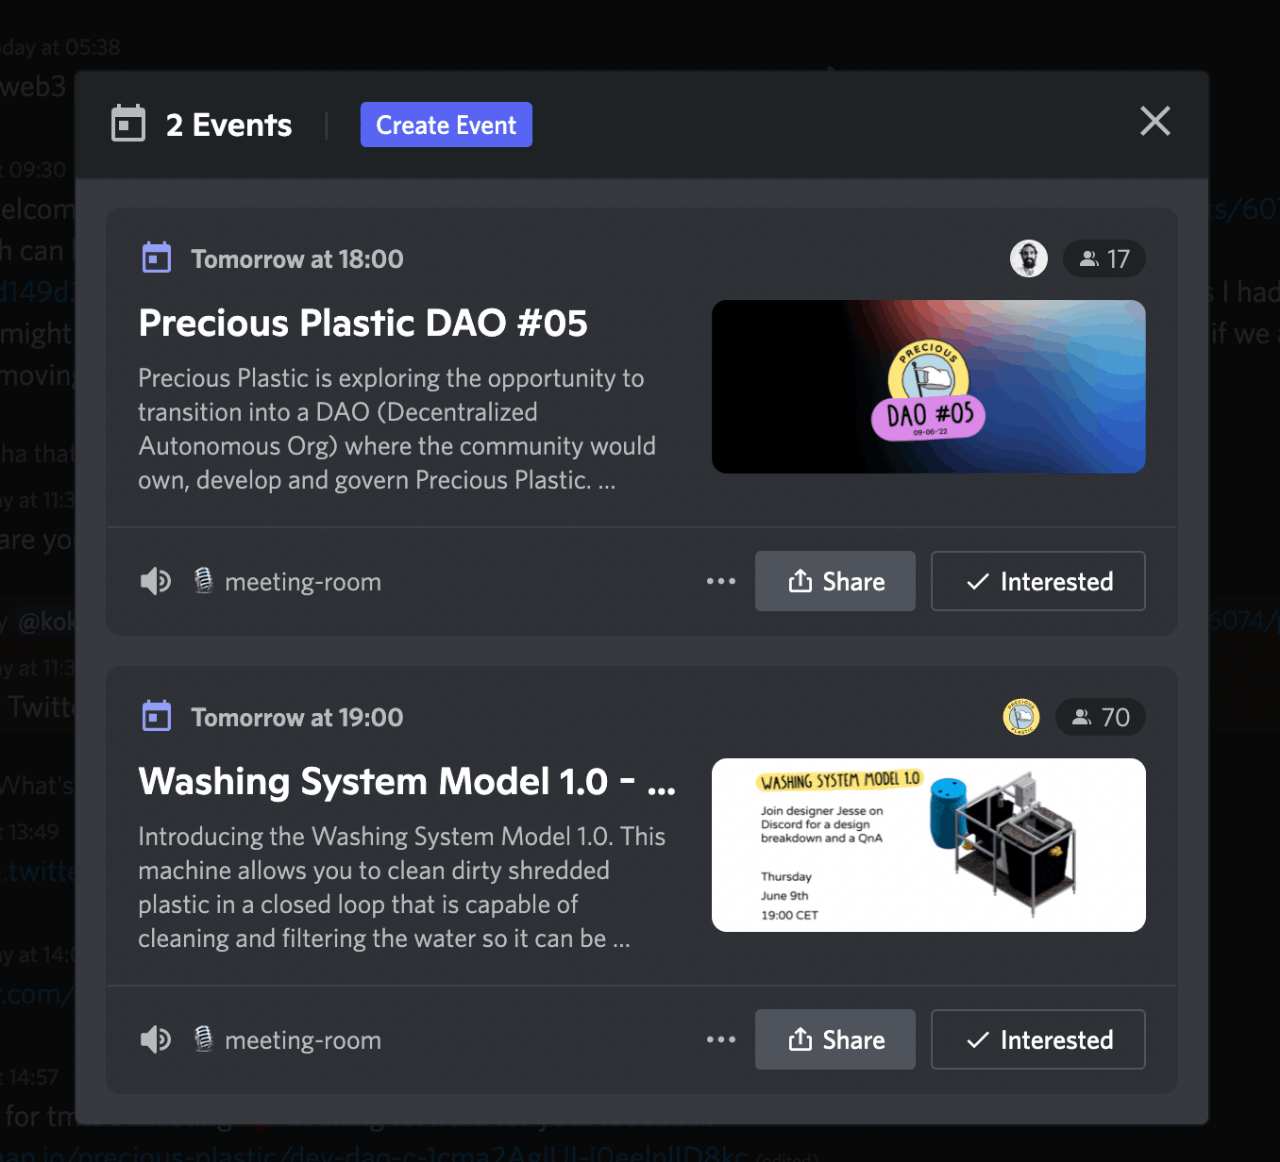Share the Precious Plastic DAO #05 event
Viewport: 1280px width, 1162px height.
pos(835,581)
